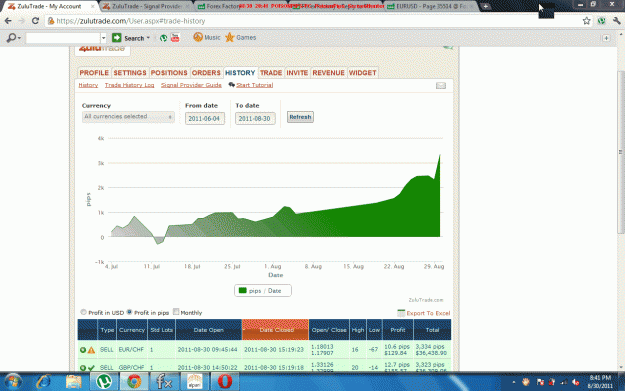Image resolution: width=625 pixels, height=391 pixels.
Task: Click Action Center flag in tray
Action: pos(540,382)
